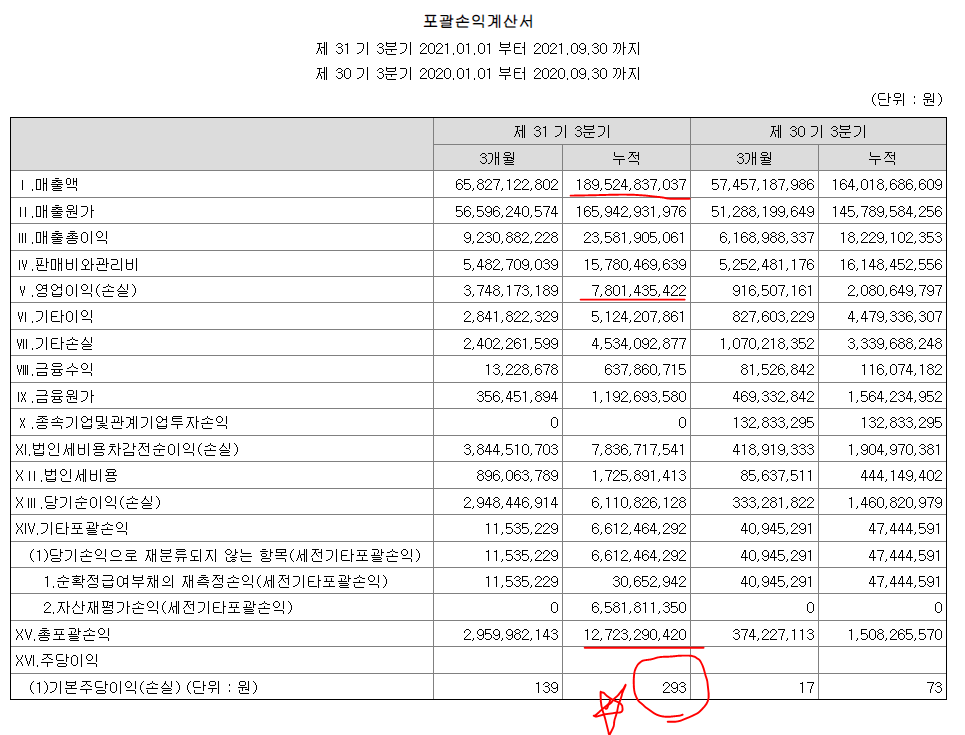
Task: Click row label XIV.기타포괄손익
Action: (71, 529)
